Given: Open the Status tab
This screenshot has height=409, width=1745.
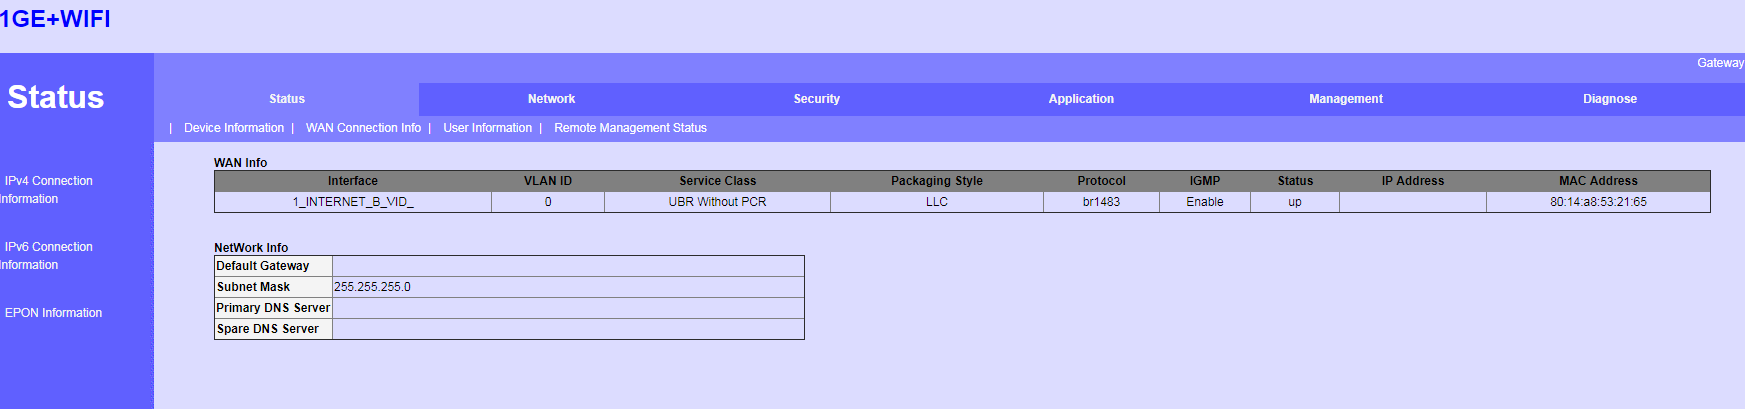Looking at the screenshot, I should point(287,99).
